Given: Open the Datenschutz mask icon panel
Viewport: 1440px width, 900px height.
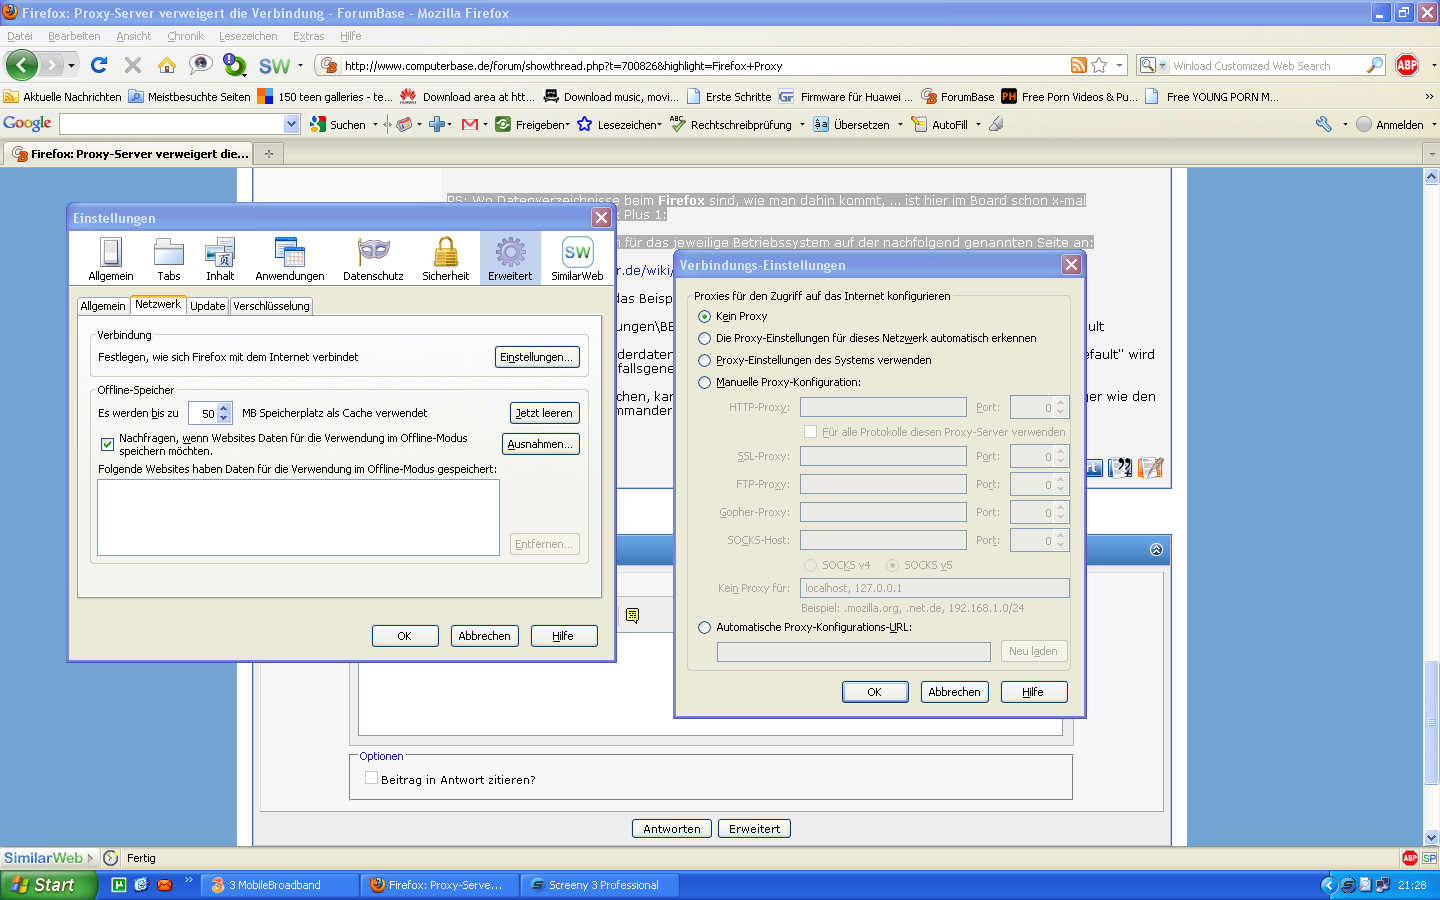Looking at the screenshot, I should pos(373,258).
